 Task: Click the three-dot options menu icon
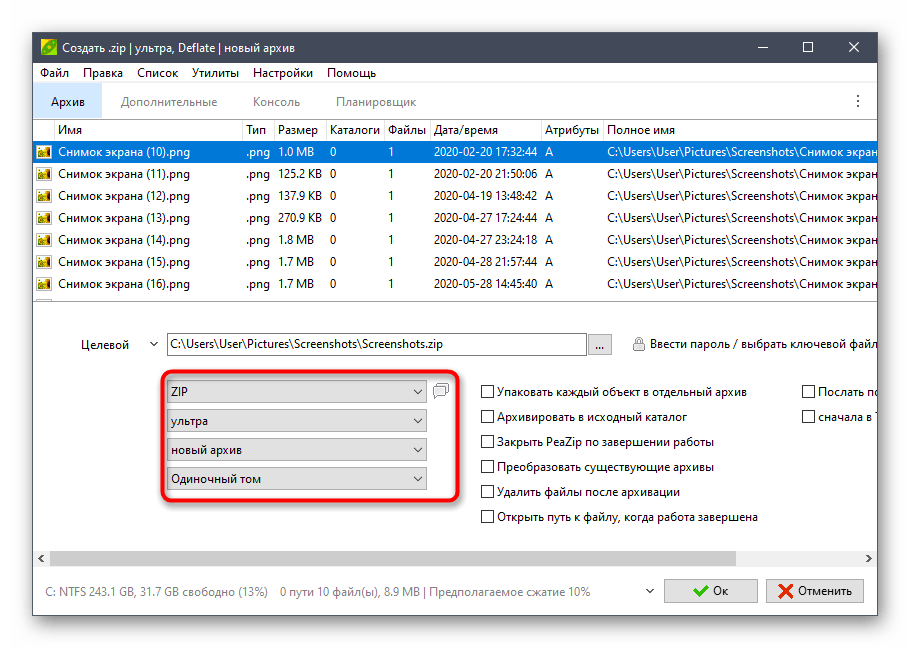pos(857,101)
